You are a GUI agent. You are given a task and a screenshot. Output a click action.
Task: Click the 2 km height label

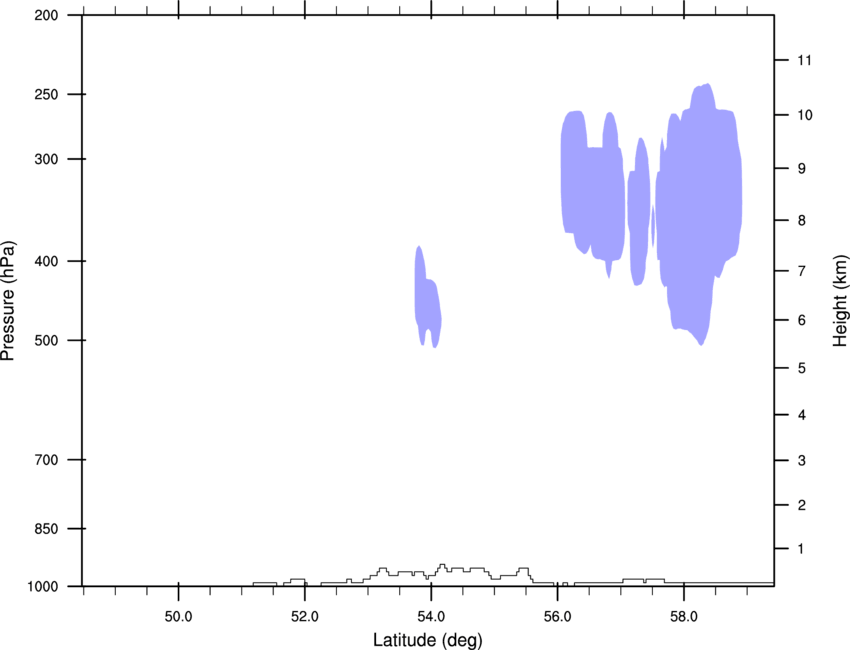point(802,505)
